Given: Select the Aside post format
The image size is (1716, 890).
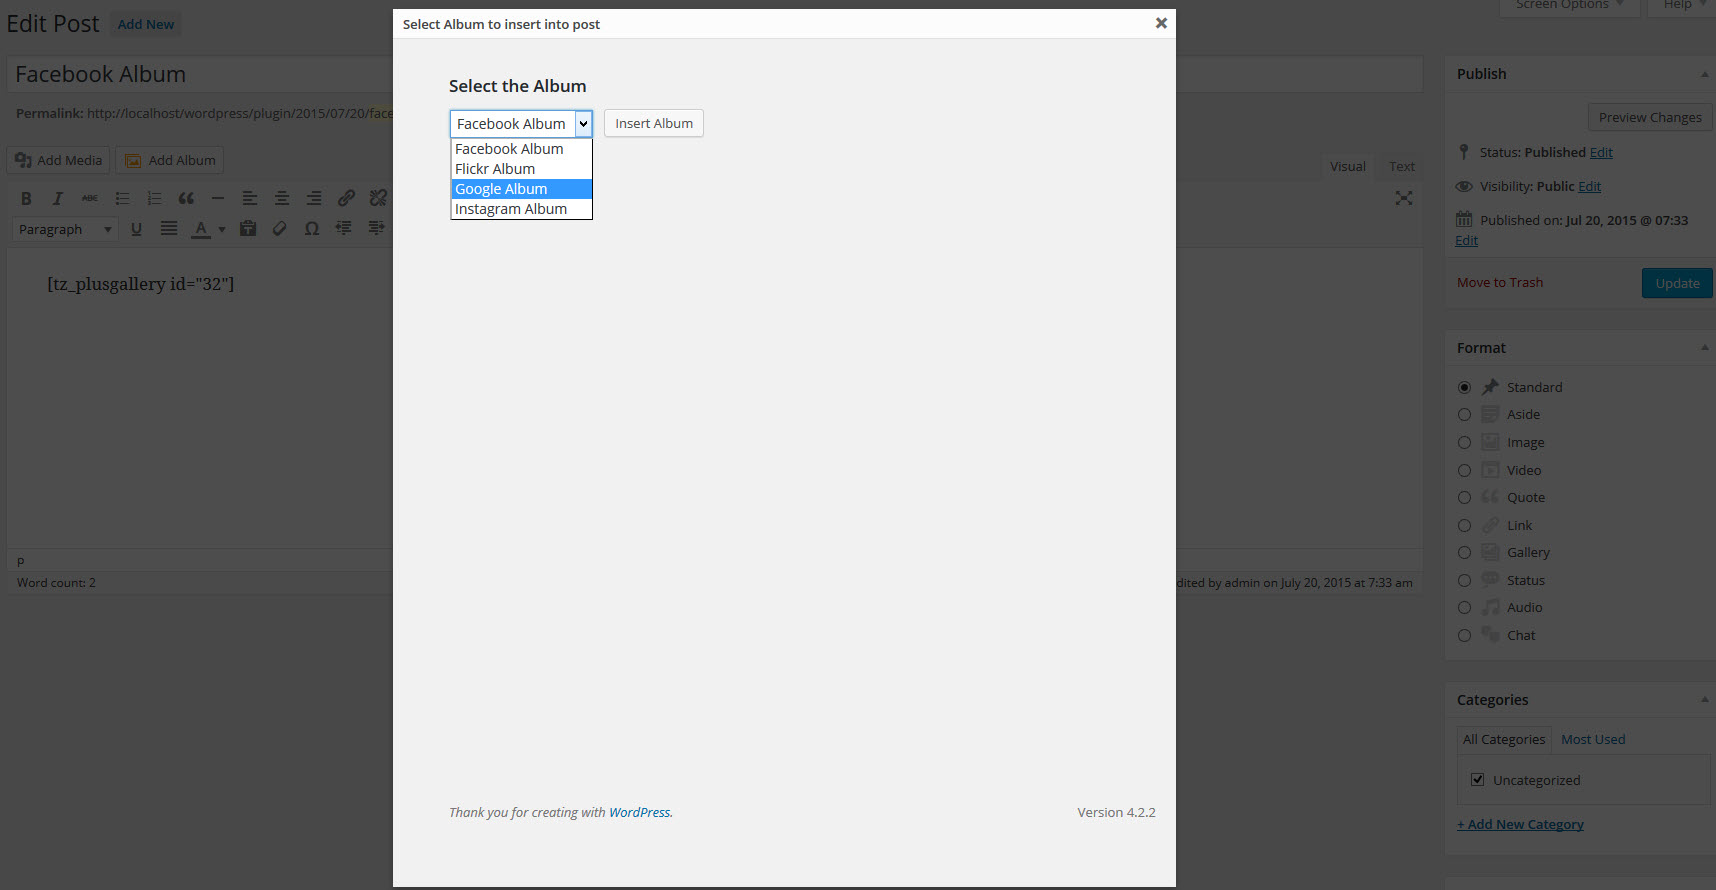Looking at the screenshot, I should (1464, 414).
